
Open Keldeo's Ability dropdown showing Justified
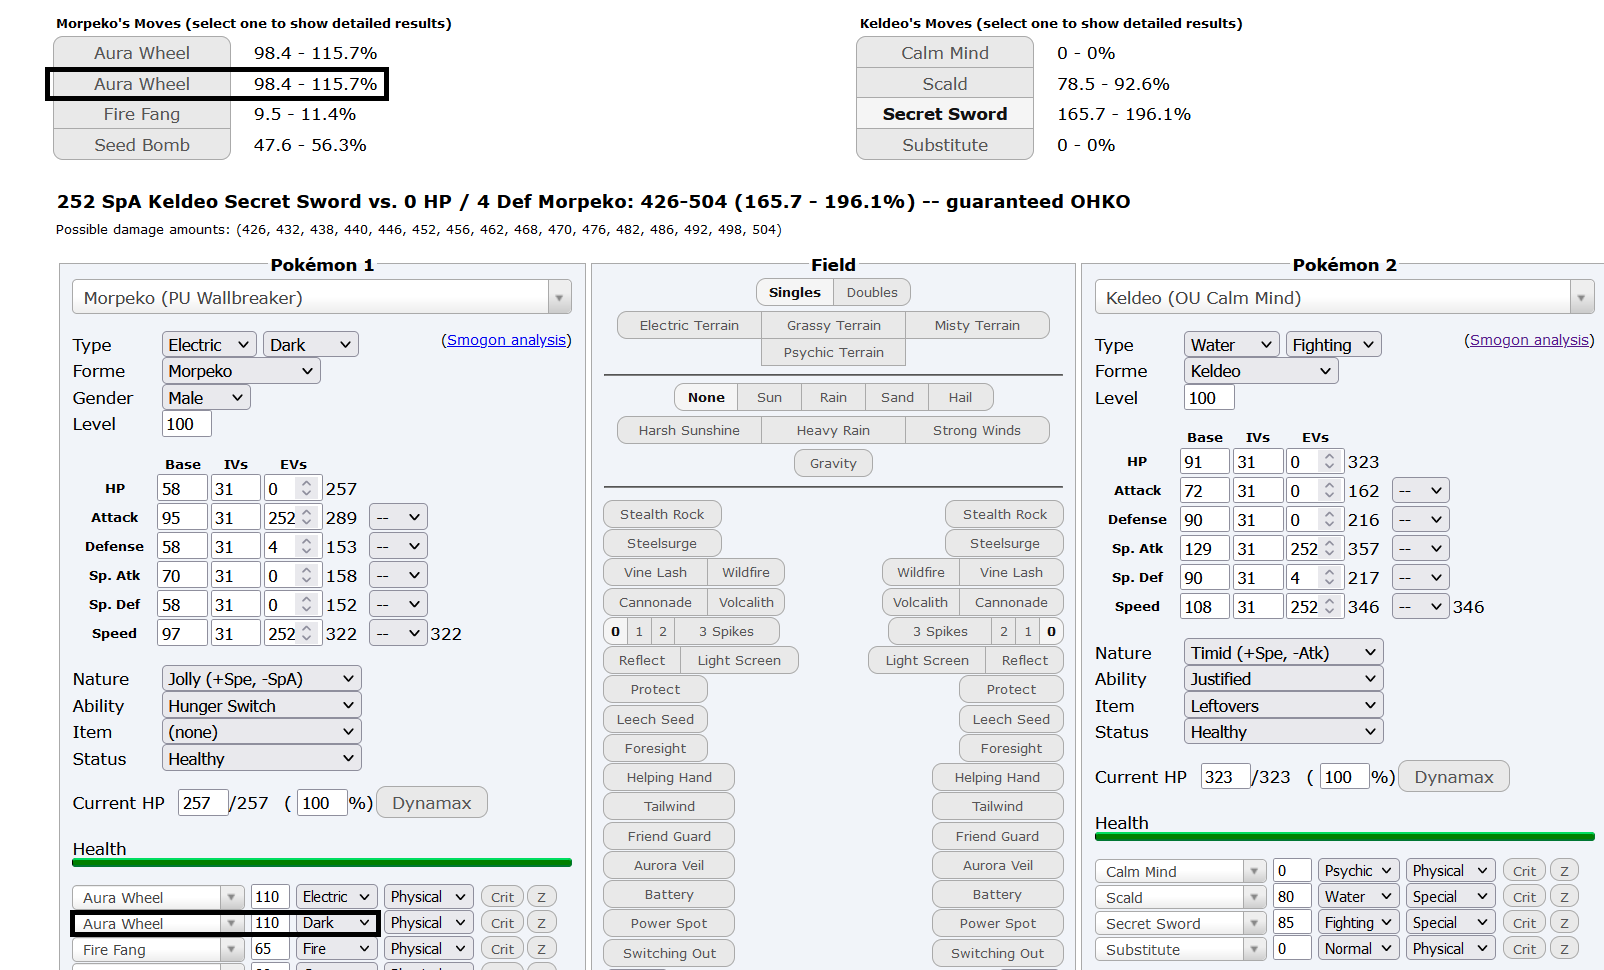click(x=1283, y=679)
